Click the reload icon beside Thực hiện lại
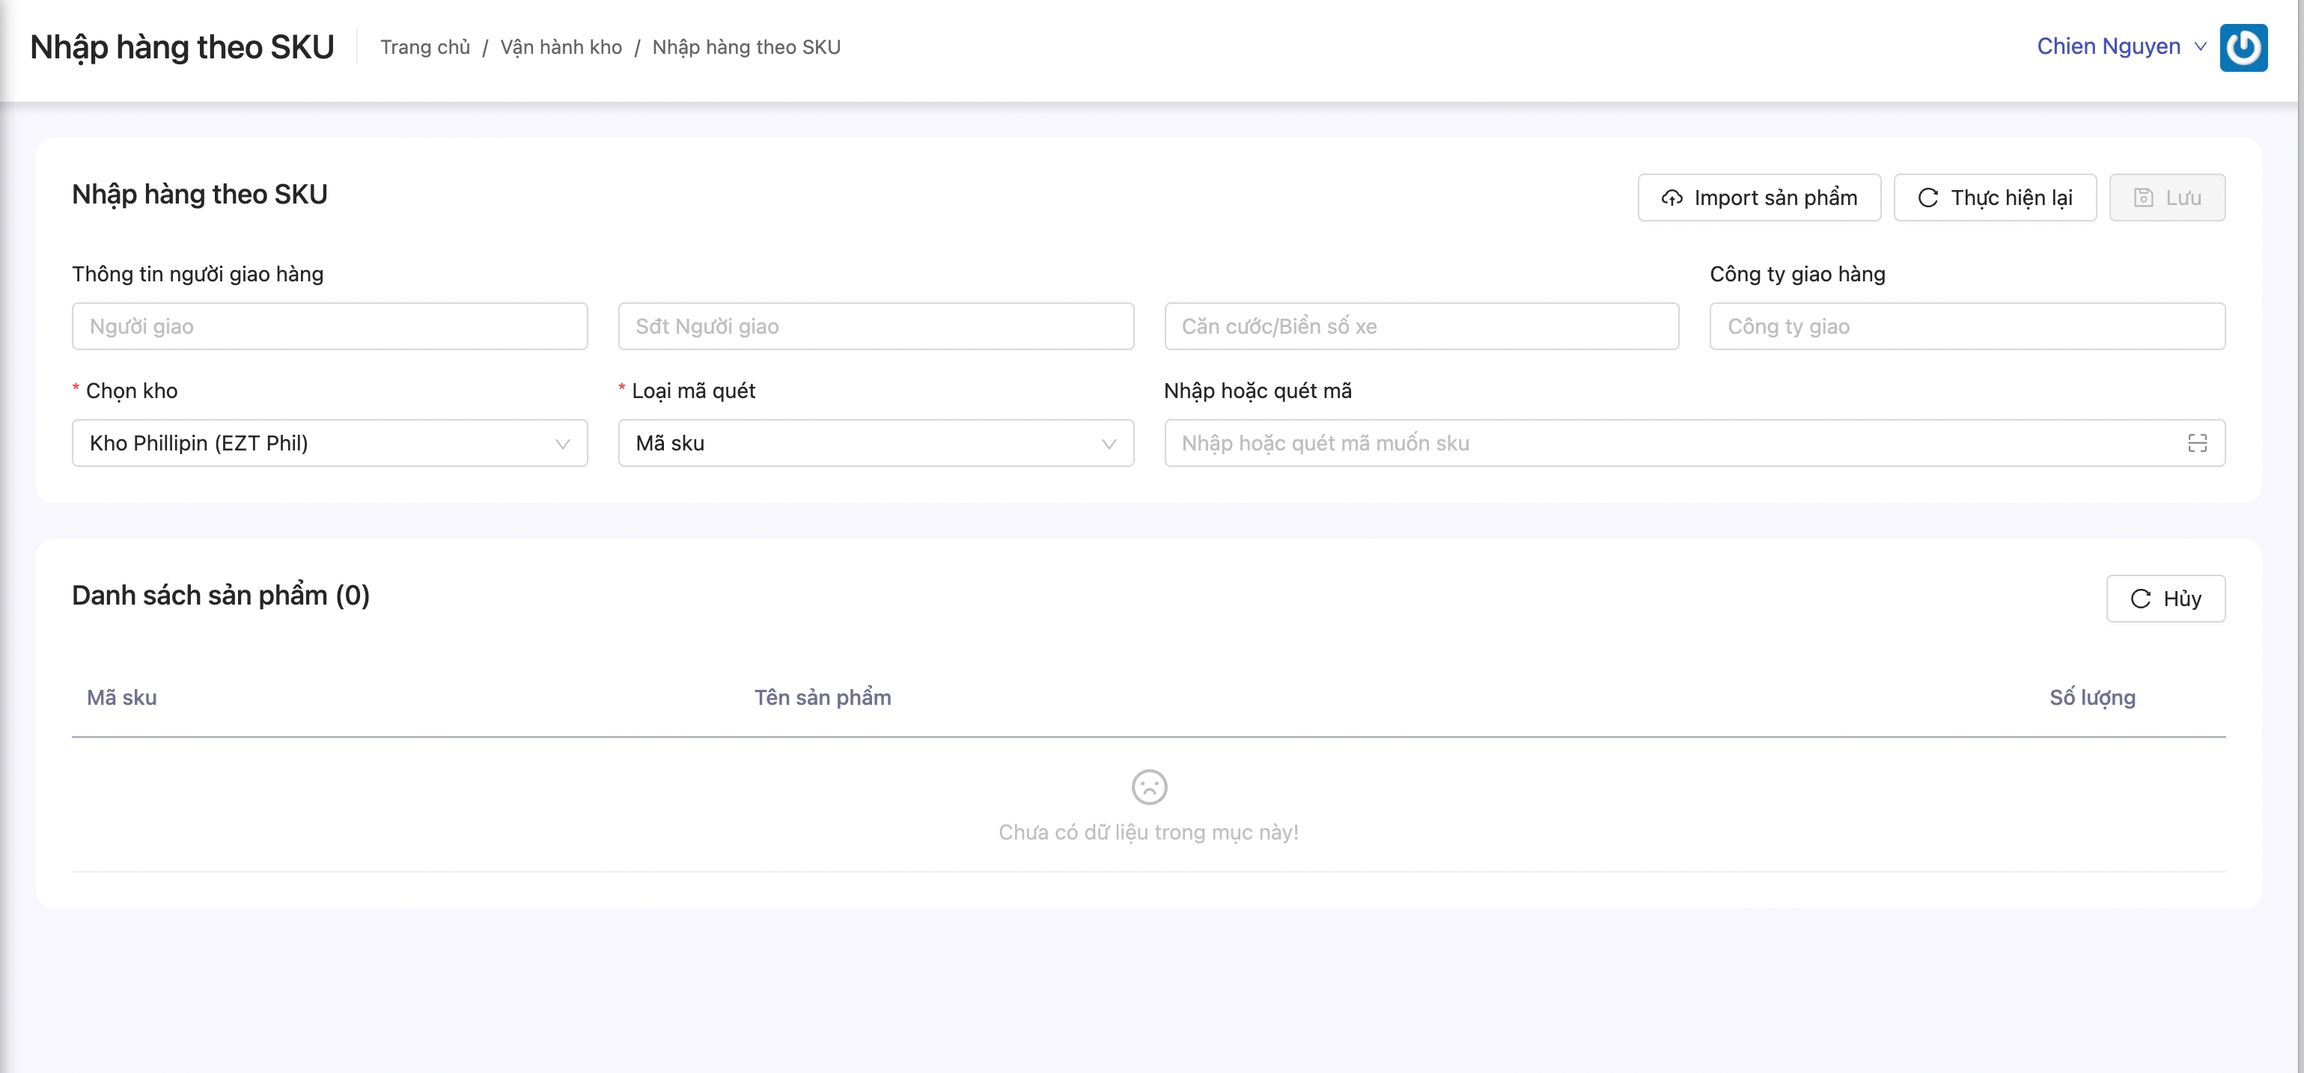2304x1073 pixels. tap(1928, 198)
